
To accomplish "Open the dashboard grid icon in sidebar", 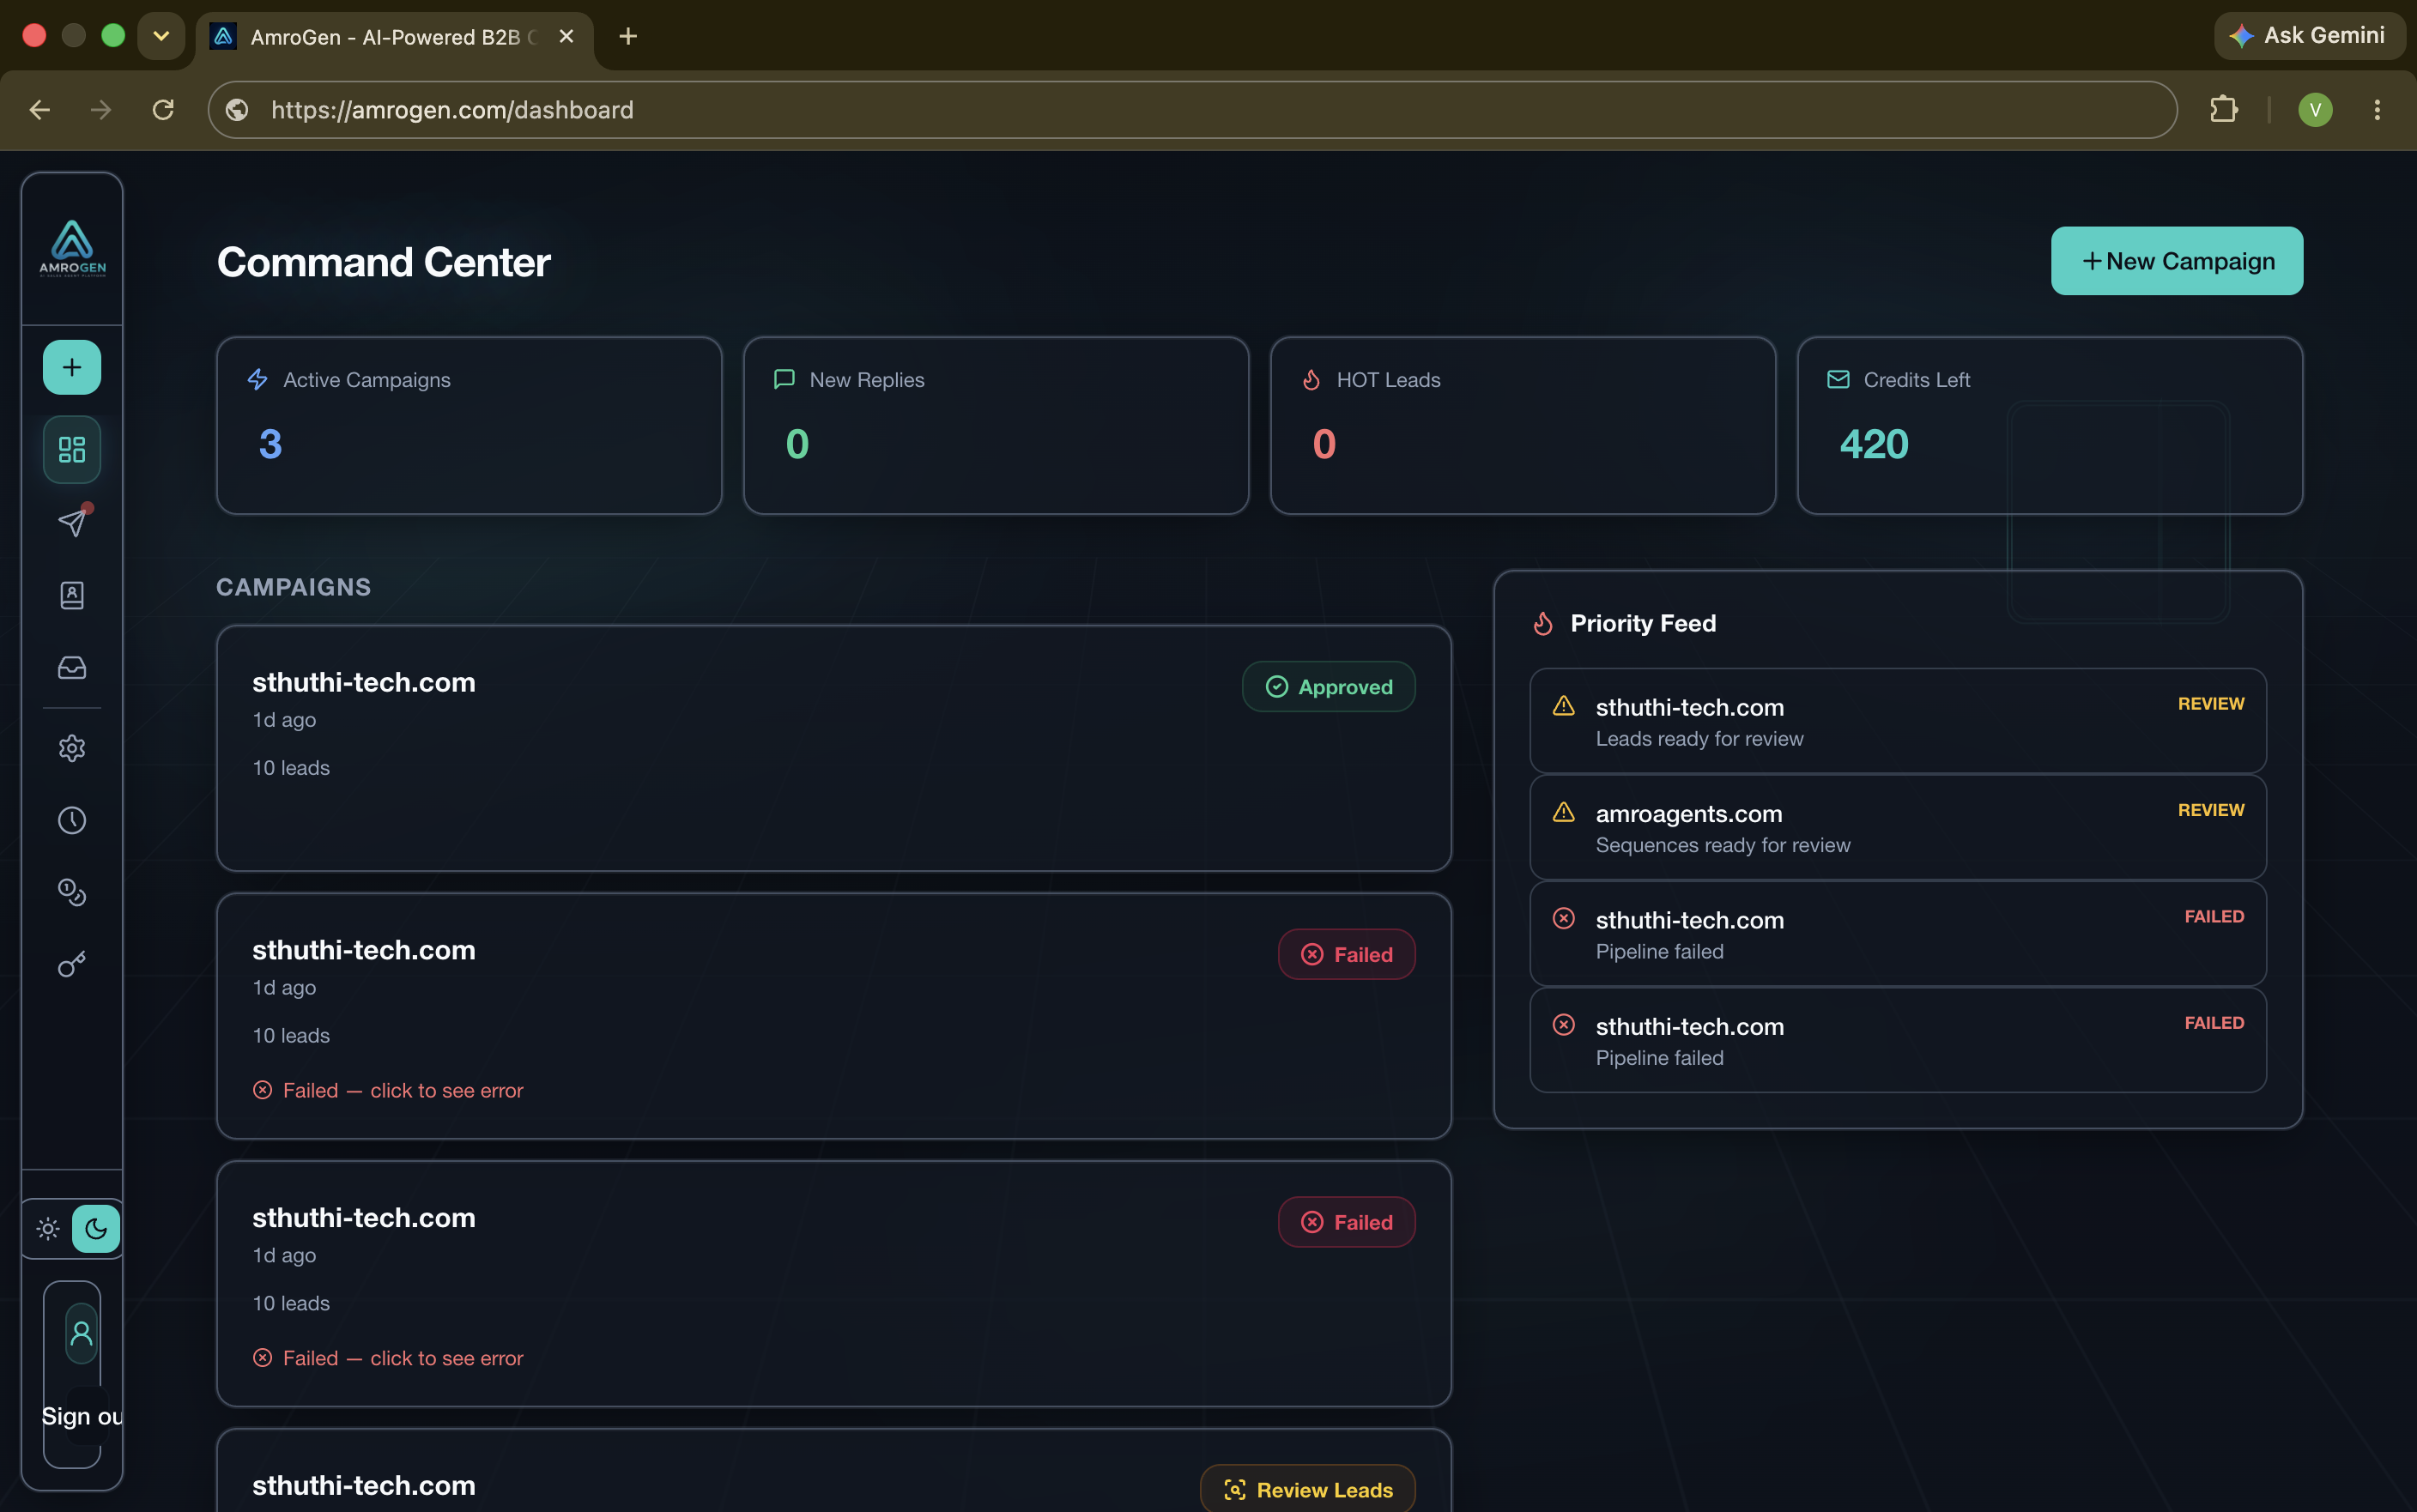I will (x=72, y=449).
